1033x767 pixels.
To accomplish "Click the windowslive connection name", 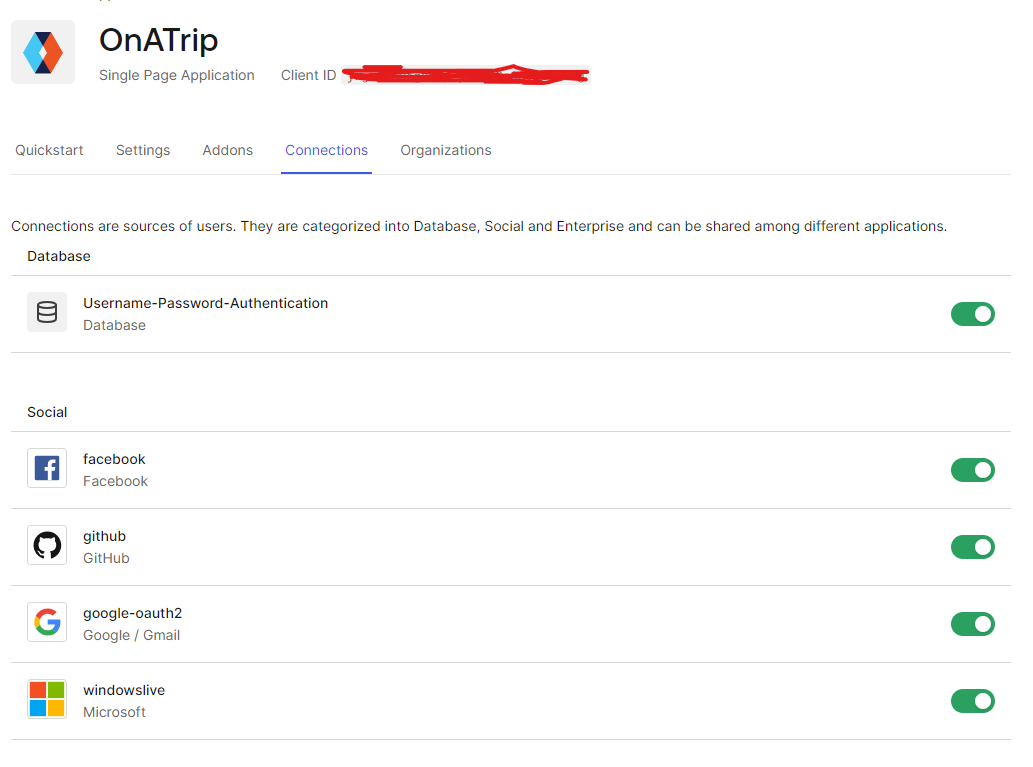I will (x=124, y=690).
